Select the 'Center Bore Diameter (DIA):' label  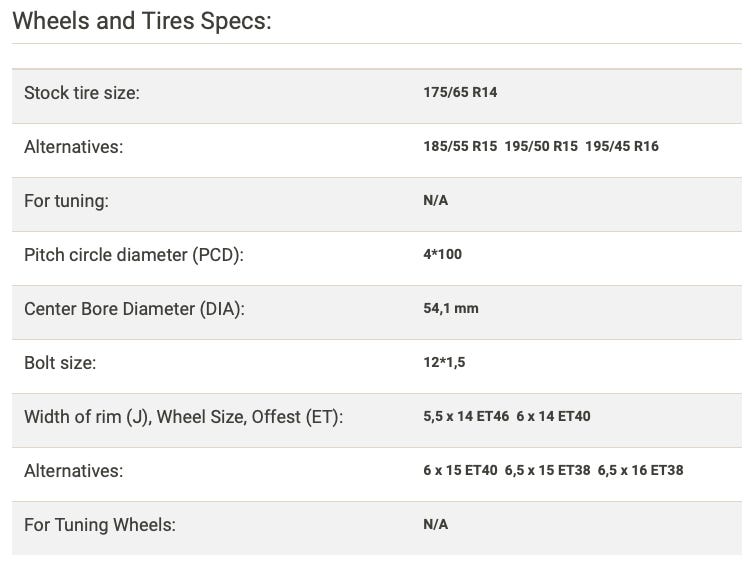(x=134, y=309)
